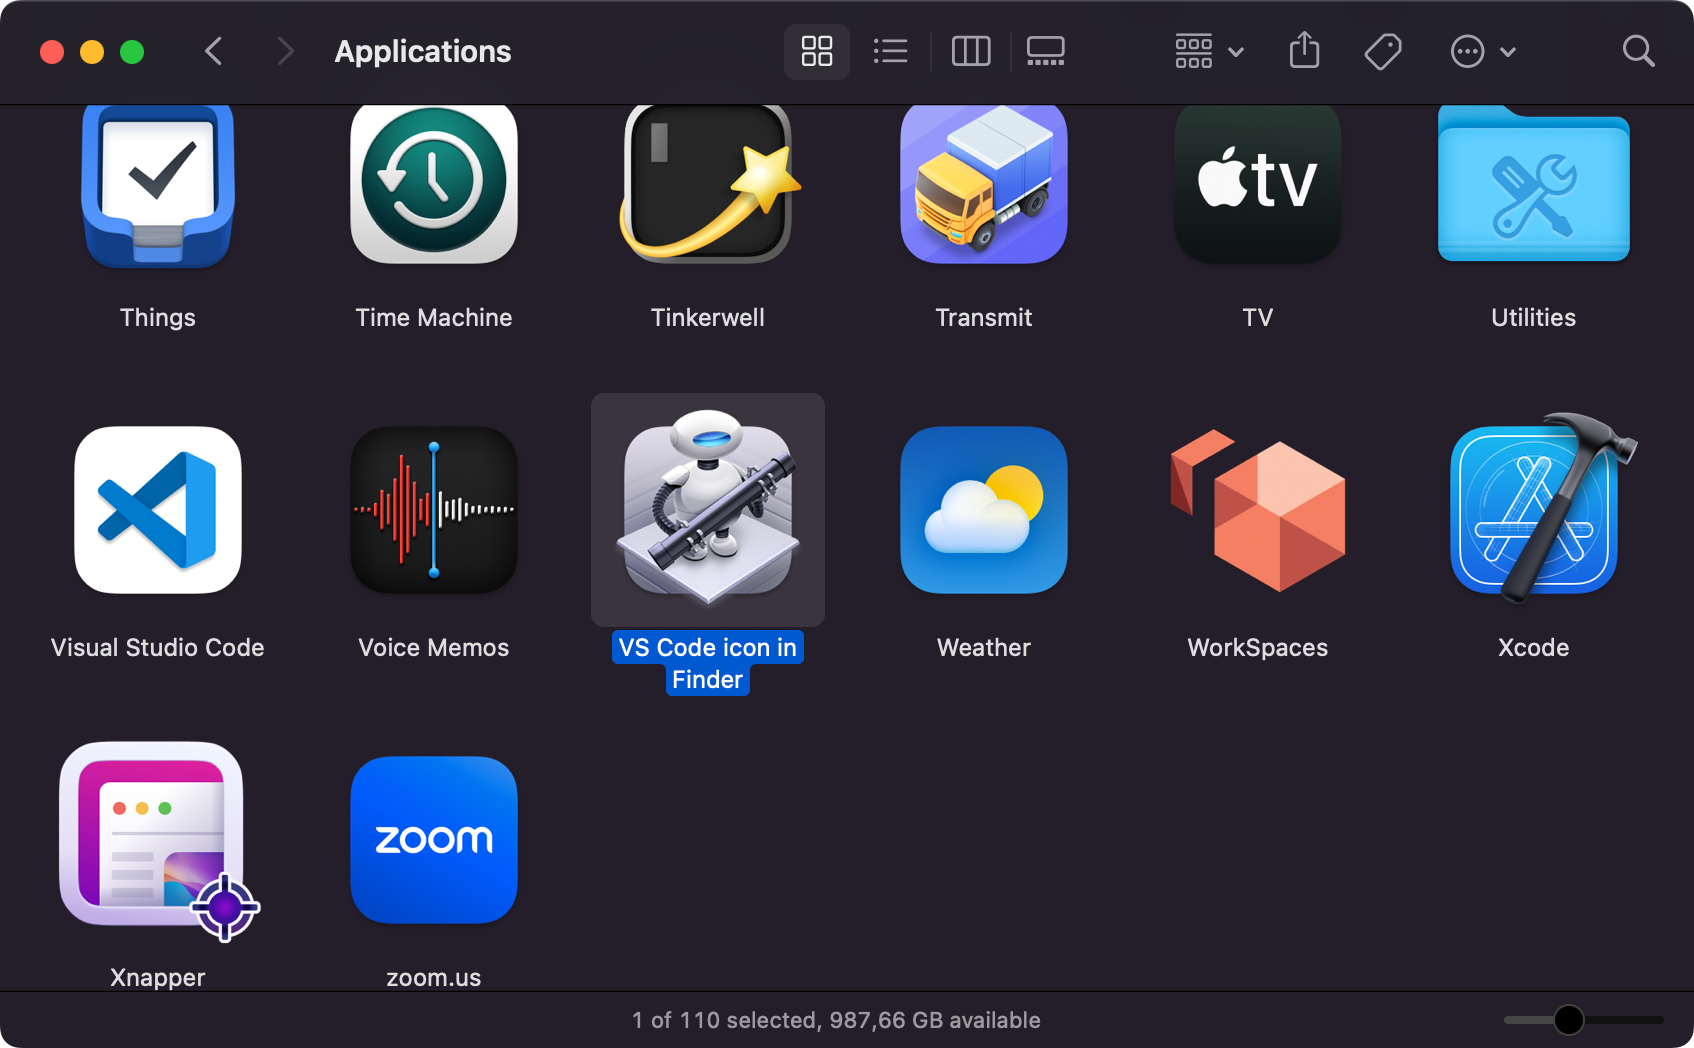This screenshot has height=1048, width=1694.
Task: Click the Xcode app icon
Action: [1533, 510]
